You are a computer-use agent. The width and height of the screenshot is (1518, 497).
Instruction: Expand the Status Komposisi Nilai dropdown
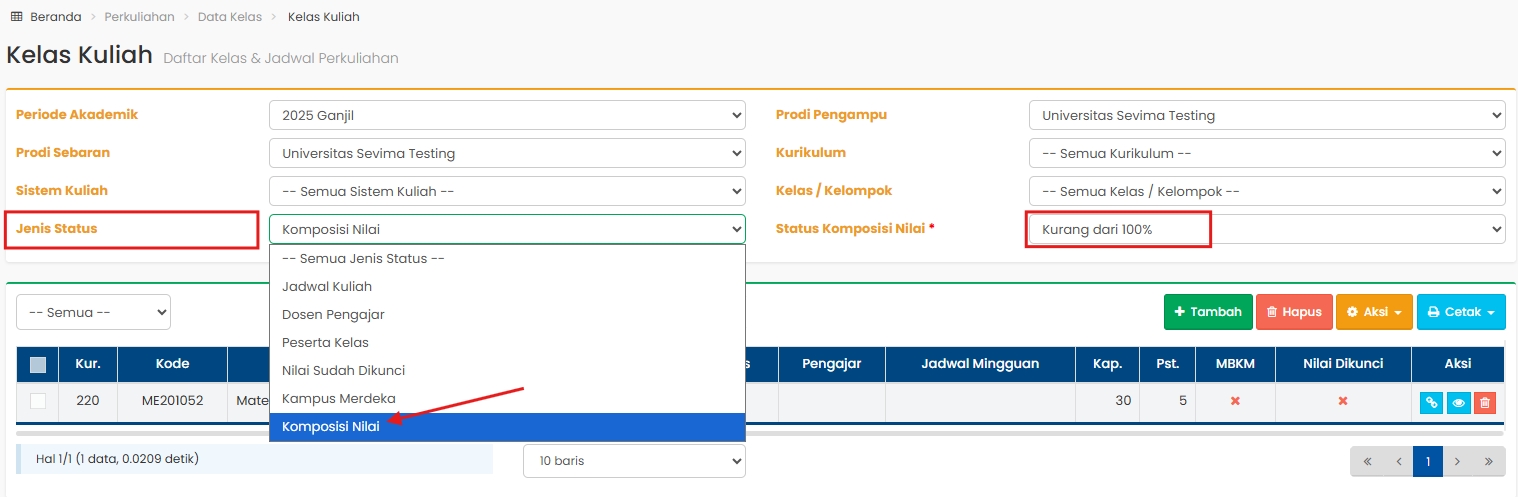[x=1266, y=229]
